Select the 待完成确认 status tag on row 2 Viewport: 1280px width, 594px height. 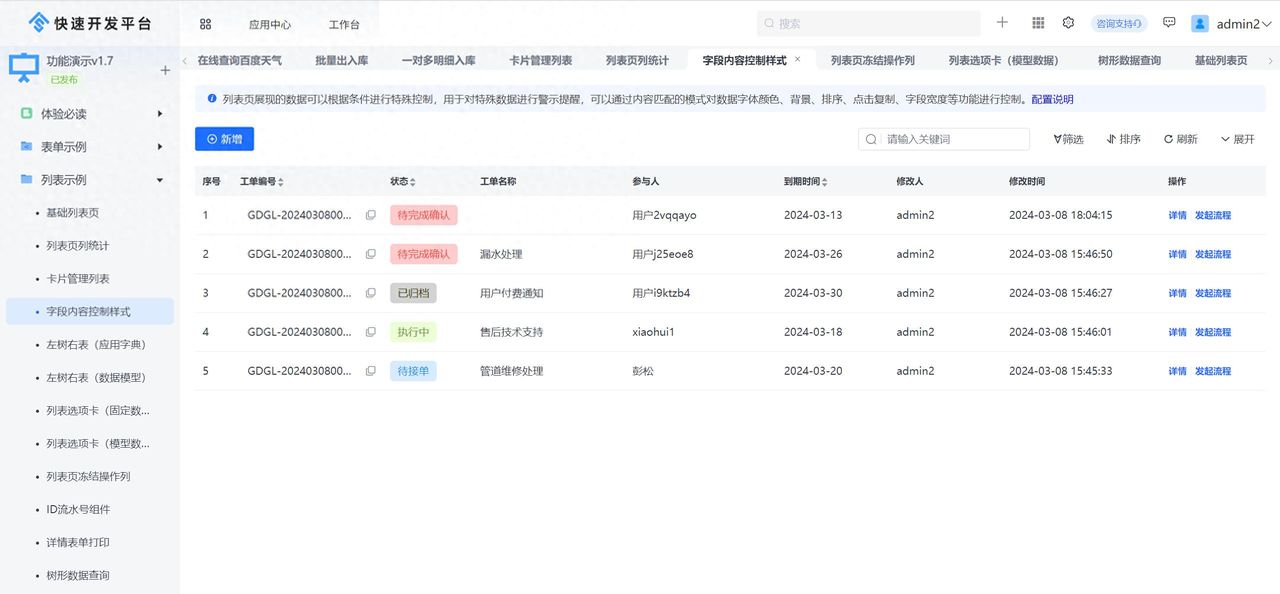[x=424, y=253]
